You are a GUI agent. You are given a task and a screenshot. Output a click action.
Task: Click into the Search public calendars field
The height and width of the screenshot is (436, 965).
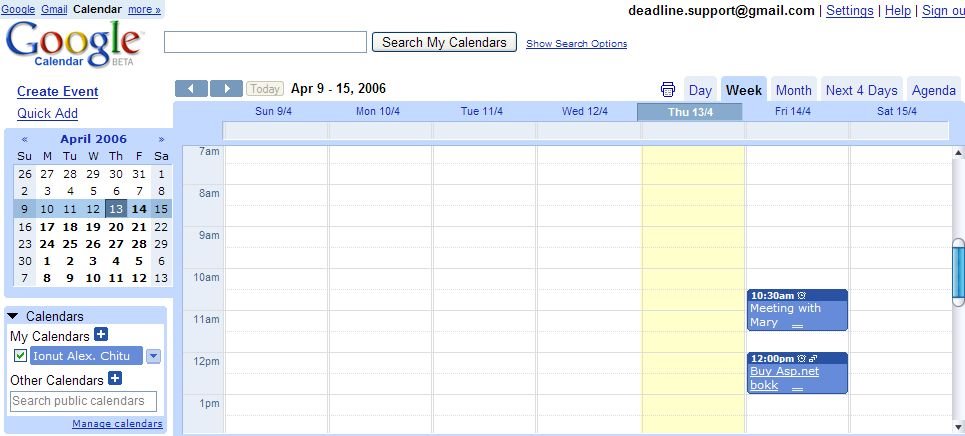pyautogui.click(x=83, y=401)
